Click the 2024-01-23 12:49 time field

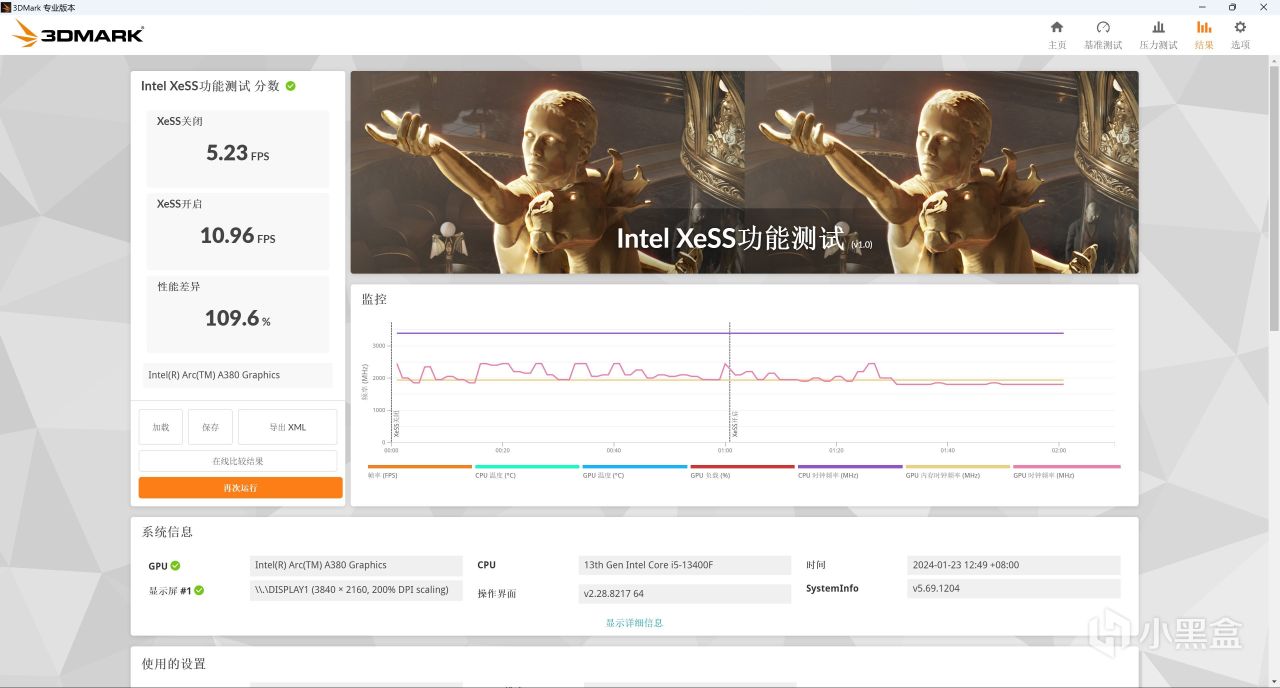click(x=1014, y=565)
